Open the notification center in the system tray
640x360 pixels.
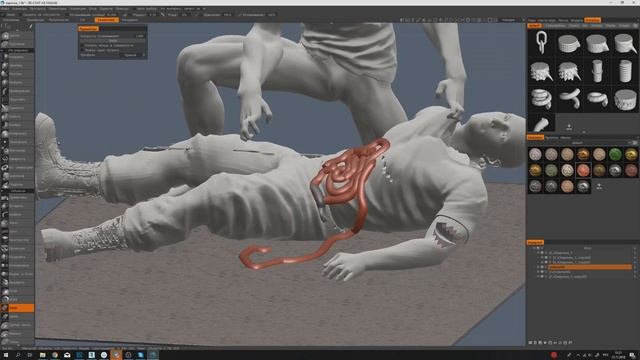coord(632,355)
